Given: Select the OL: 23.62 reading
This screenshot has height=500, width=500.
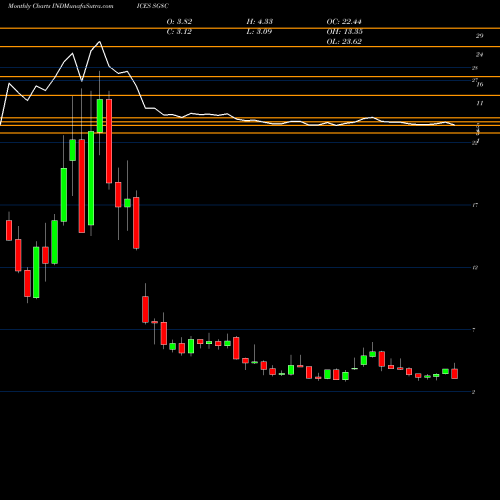Looking at the screenshot, I should [x=344, y=42].
